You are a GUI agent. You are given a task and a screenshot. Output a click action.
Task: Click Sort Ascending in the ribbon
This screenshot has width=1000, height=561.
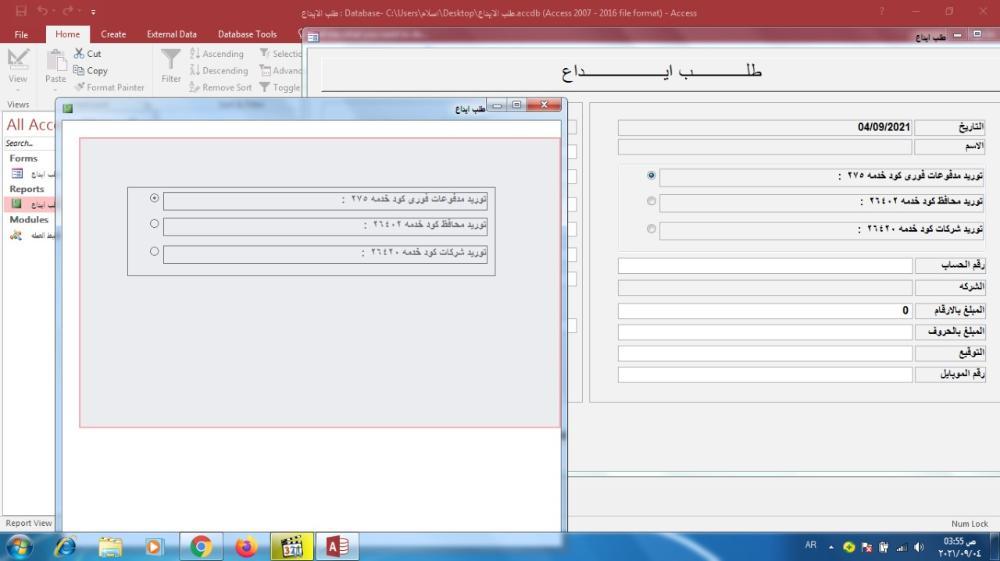[x=217, y=54]
